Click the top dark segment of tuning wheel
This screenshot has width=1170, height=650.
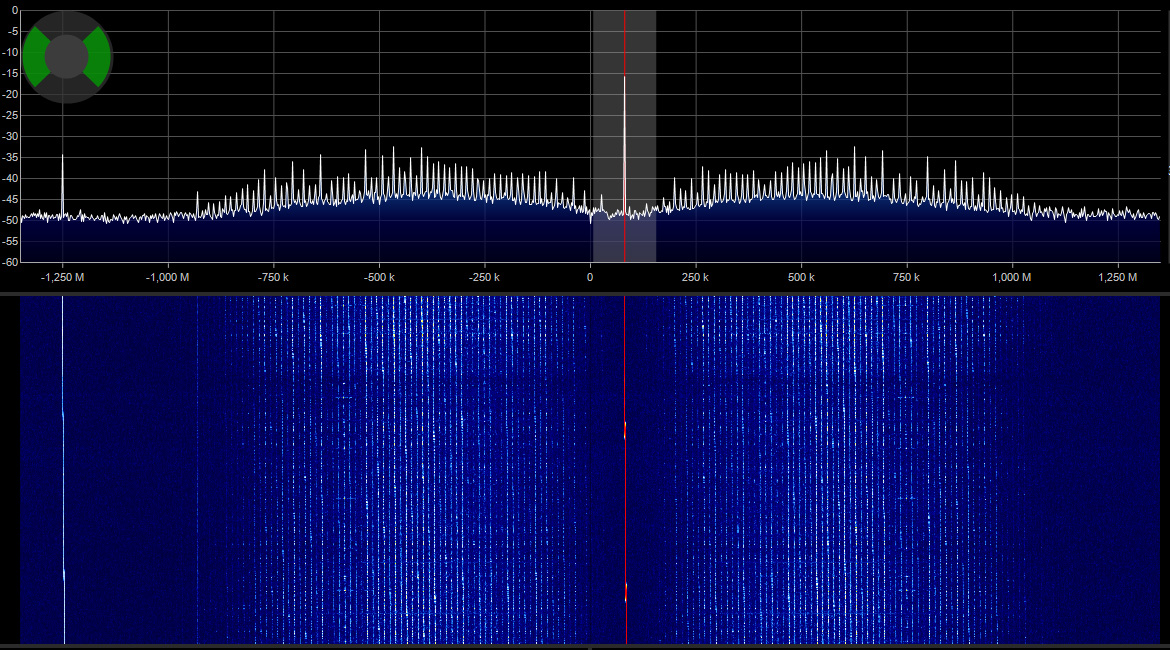(x=66, y=22)
